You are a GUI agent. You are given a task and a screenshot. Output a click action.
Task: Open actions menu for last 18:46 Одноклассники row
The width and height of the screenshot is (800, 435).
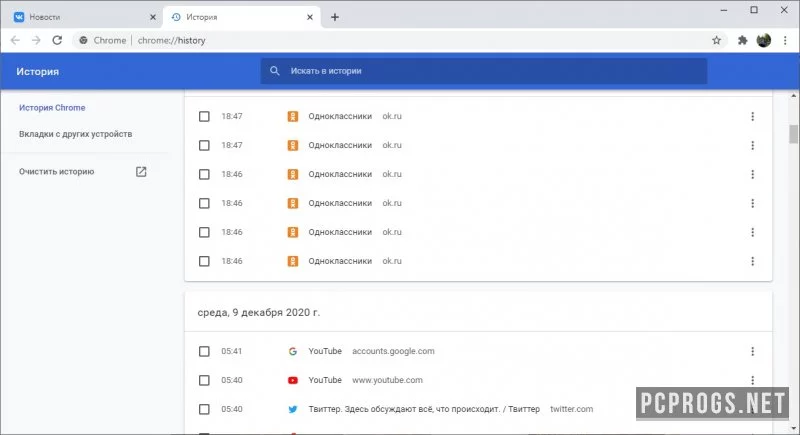(753, 261)
